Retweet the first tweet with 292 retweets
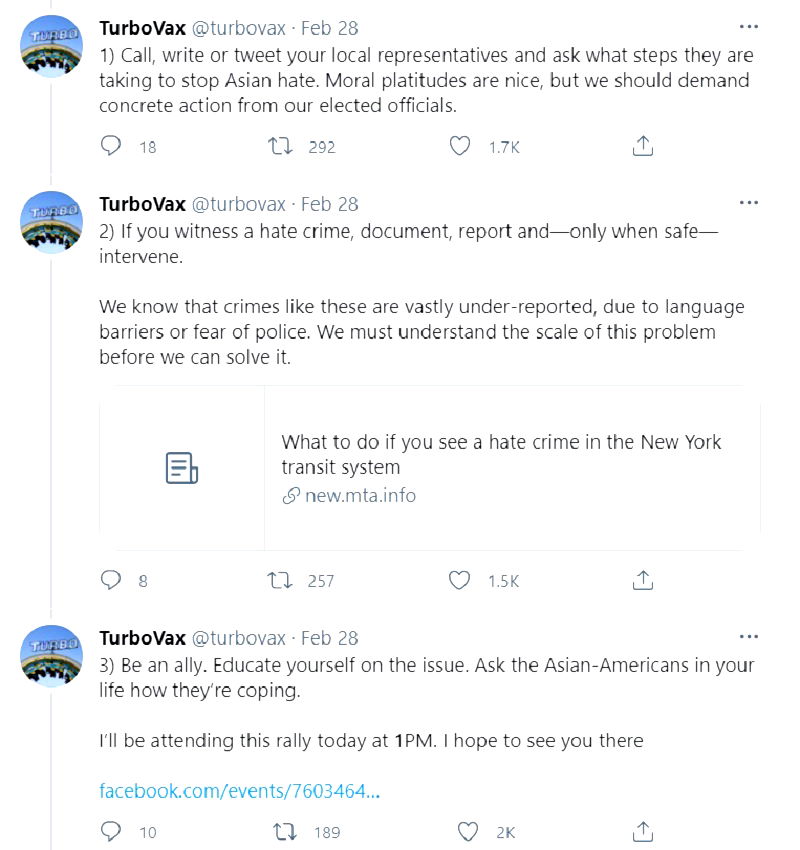Image resolution: width=800 pixels, height=850 pixels. (282, 147)
